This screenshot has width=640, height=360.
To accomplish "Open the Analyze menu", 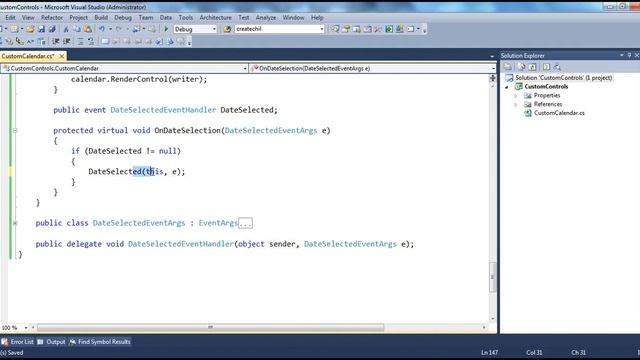I will pyautogui.click(x=266, y=18).
